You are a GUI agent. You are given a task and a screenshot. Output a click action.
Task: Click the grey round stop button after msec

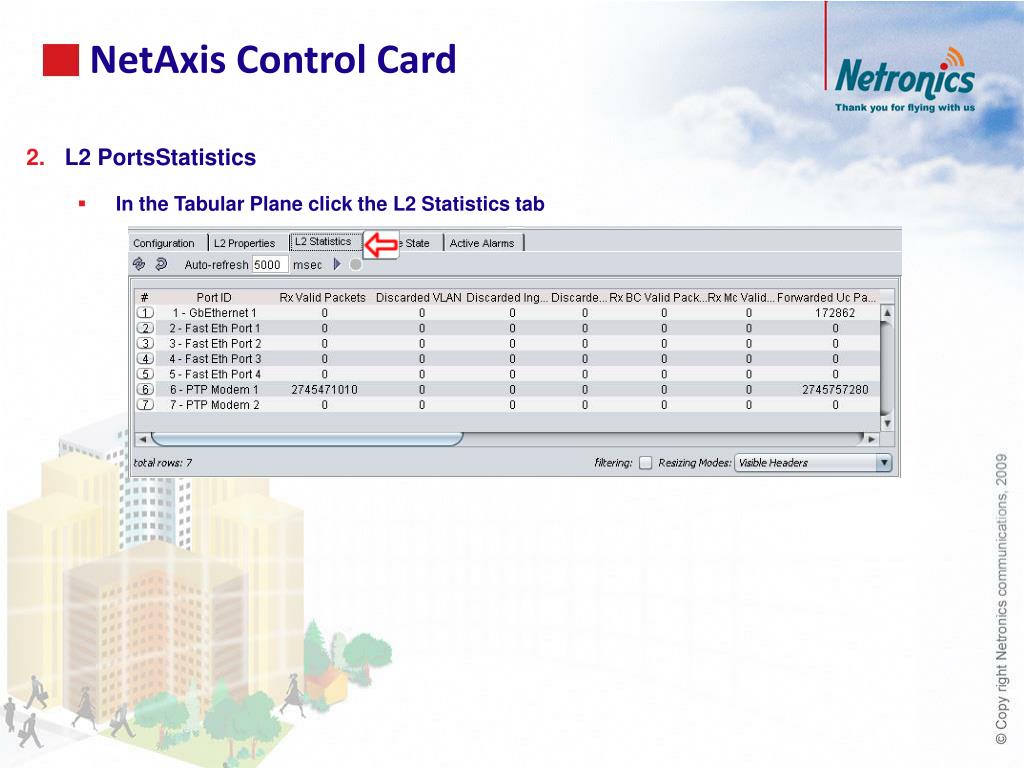click(x=355, y=264)
